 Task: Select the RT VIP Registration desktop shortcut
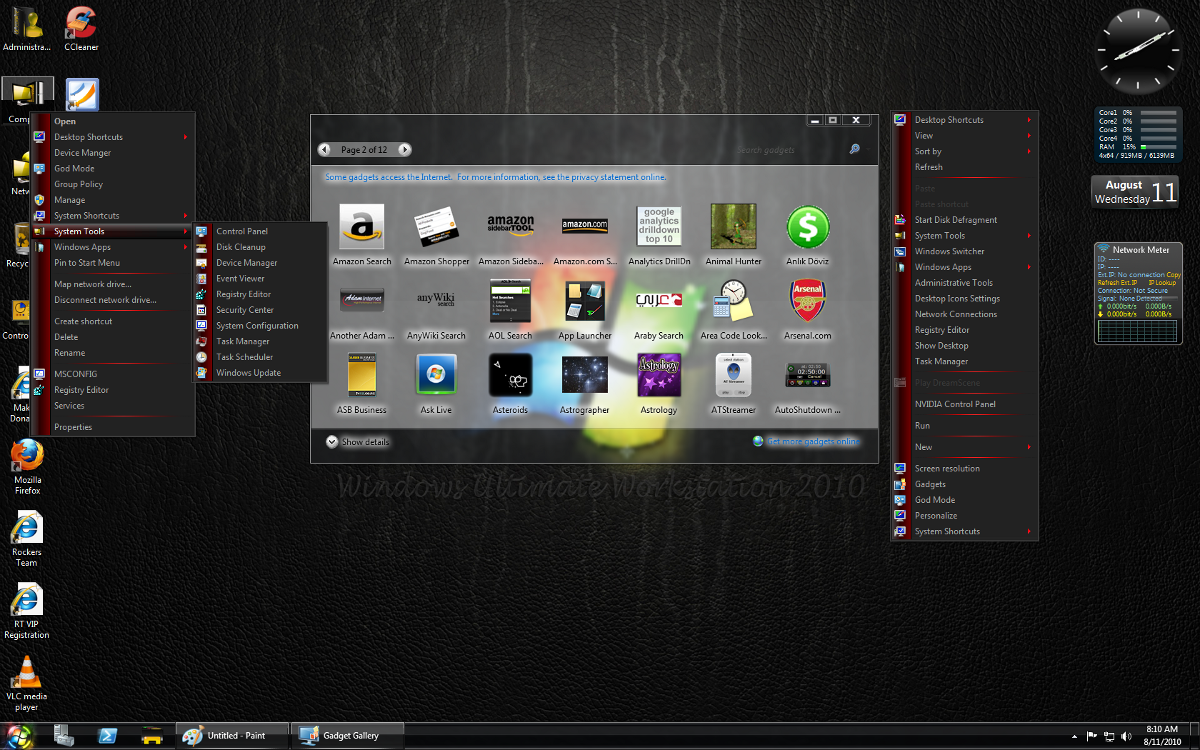pos(27,612)
